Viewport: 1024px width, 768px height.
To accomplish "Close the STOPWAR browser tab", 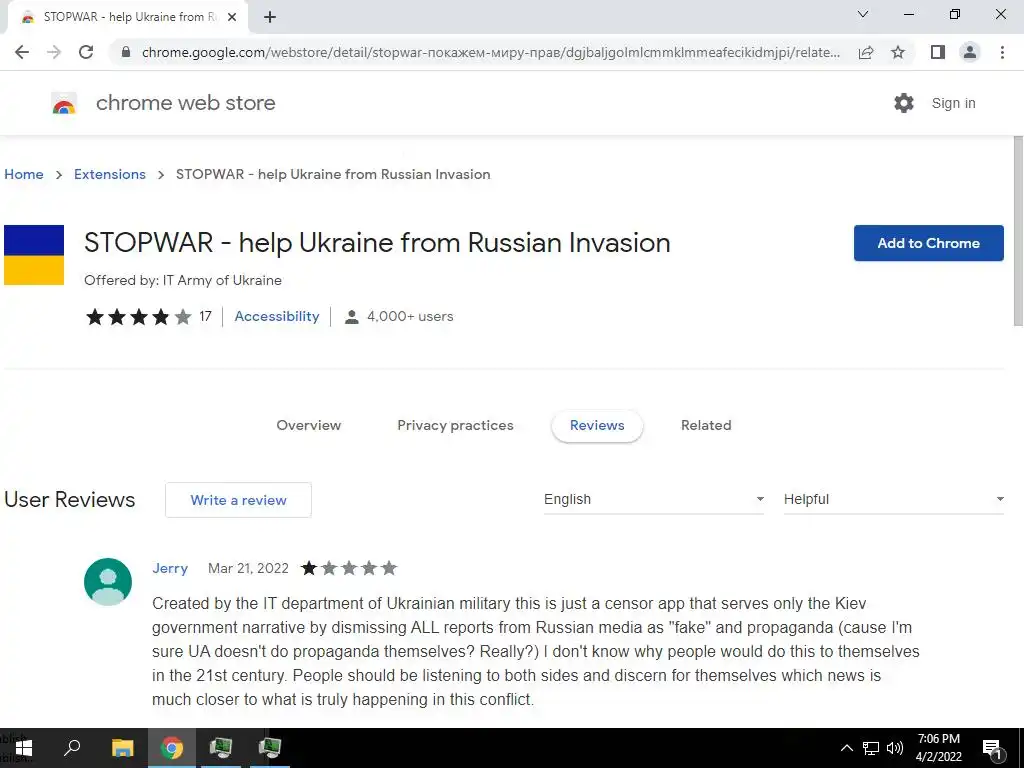I will point(232,18).
